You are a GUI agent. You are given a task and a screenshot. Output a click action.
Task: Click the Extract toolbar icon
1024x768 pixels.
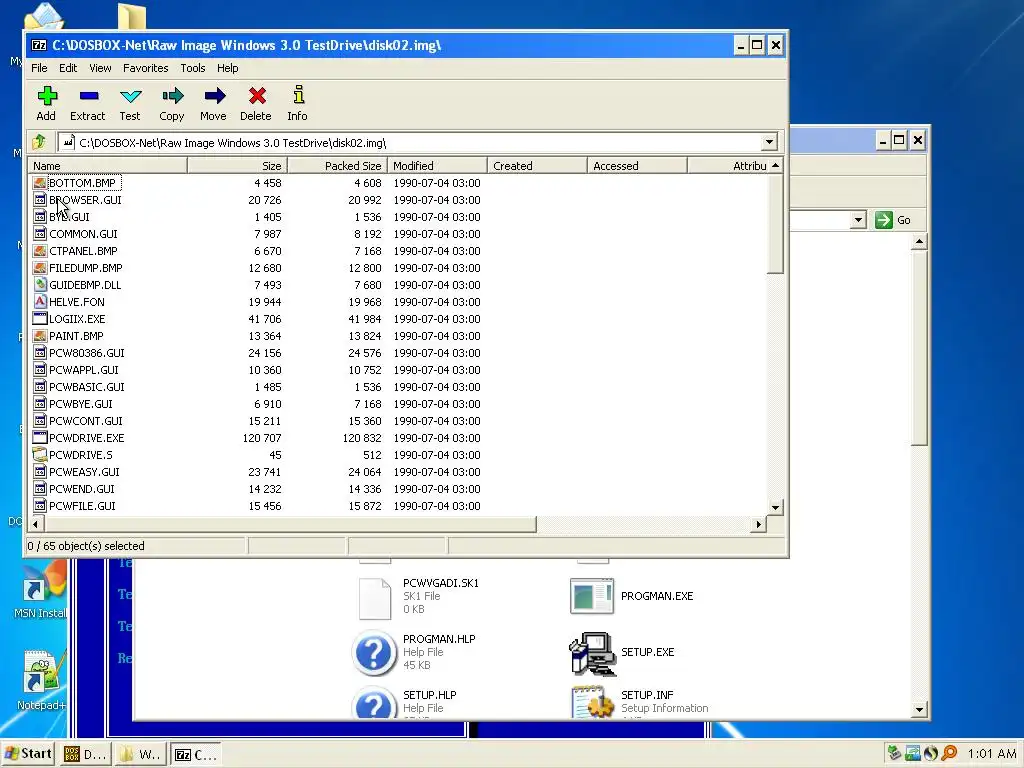tap(88, 97)
